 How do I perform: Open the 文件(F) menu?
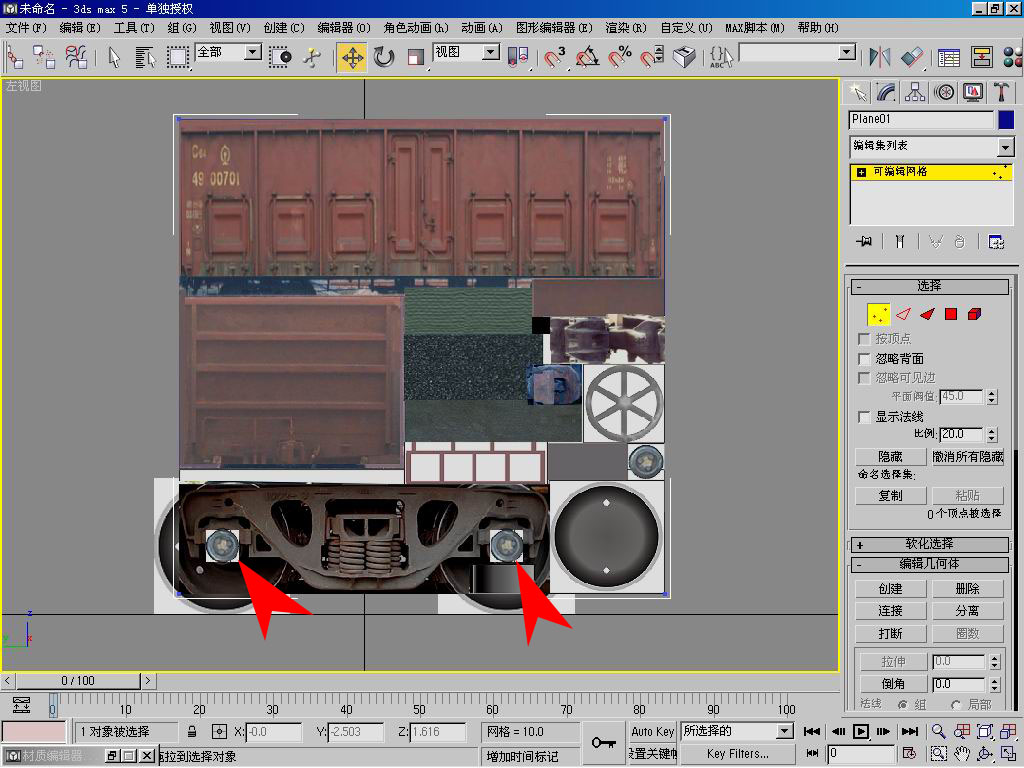[x=26, y=28]
